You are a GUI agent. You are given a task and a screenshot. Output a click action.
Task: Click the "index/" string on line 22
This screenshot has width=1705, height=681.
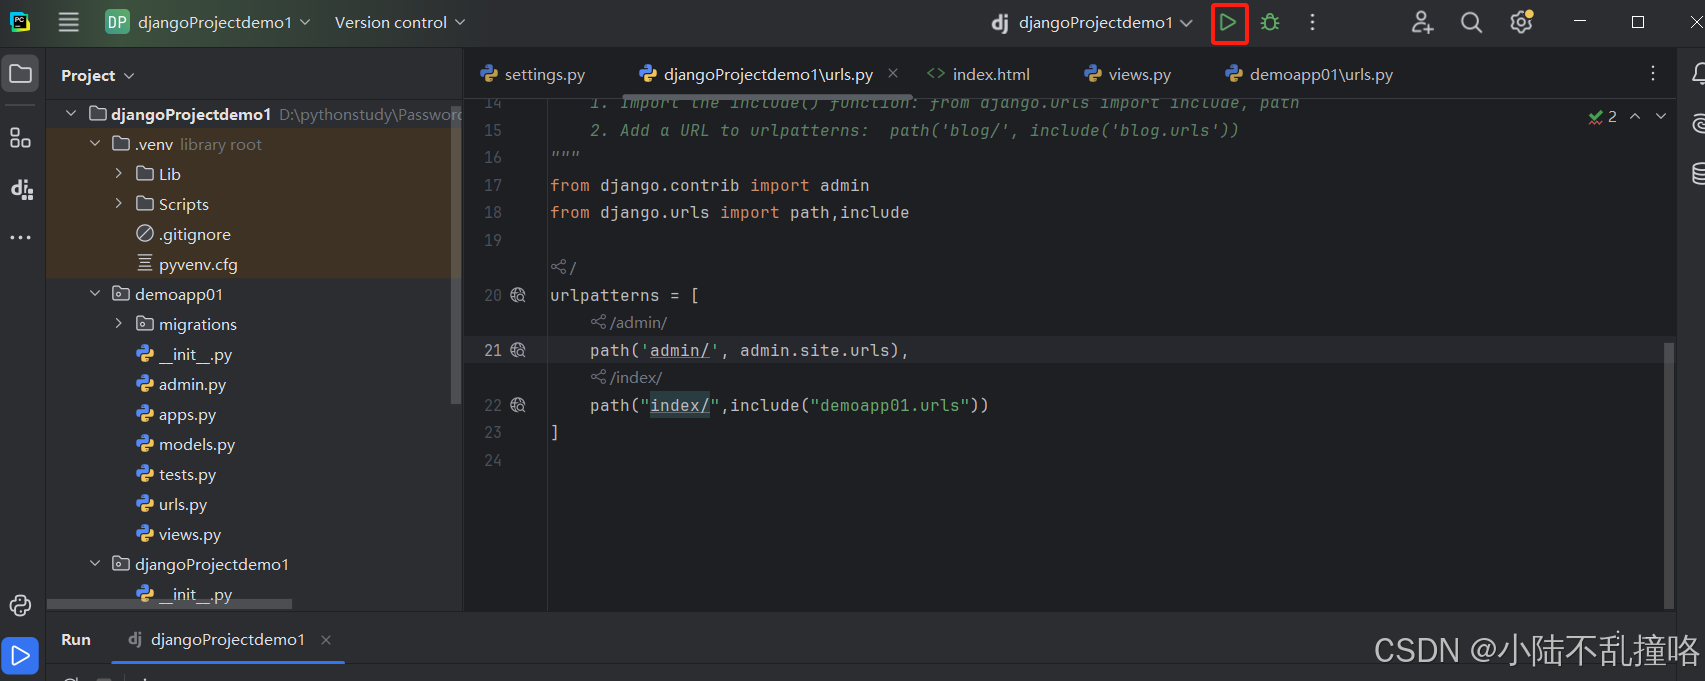coord(679,405)
